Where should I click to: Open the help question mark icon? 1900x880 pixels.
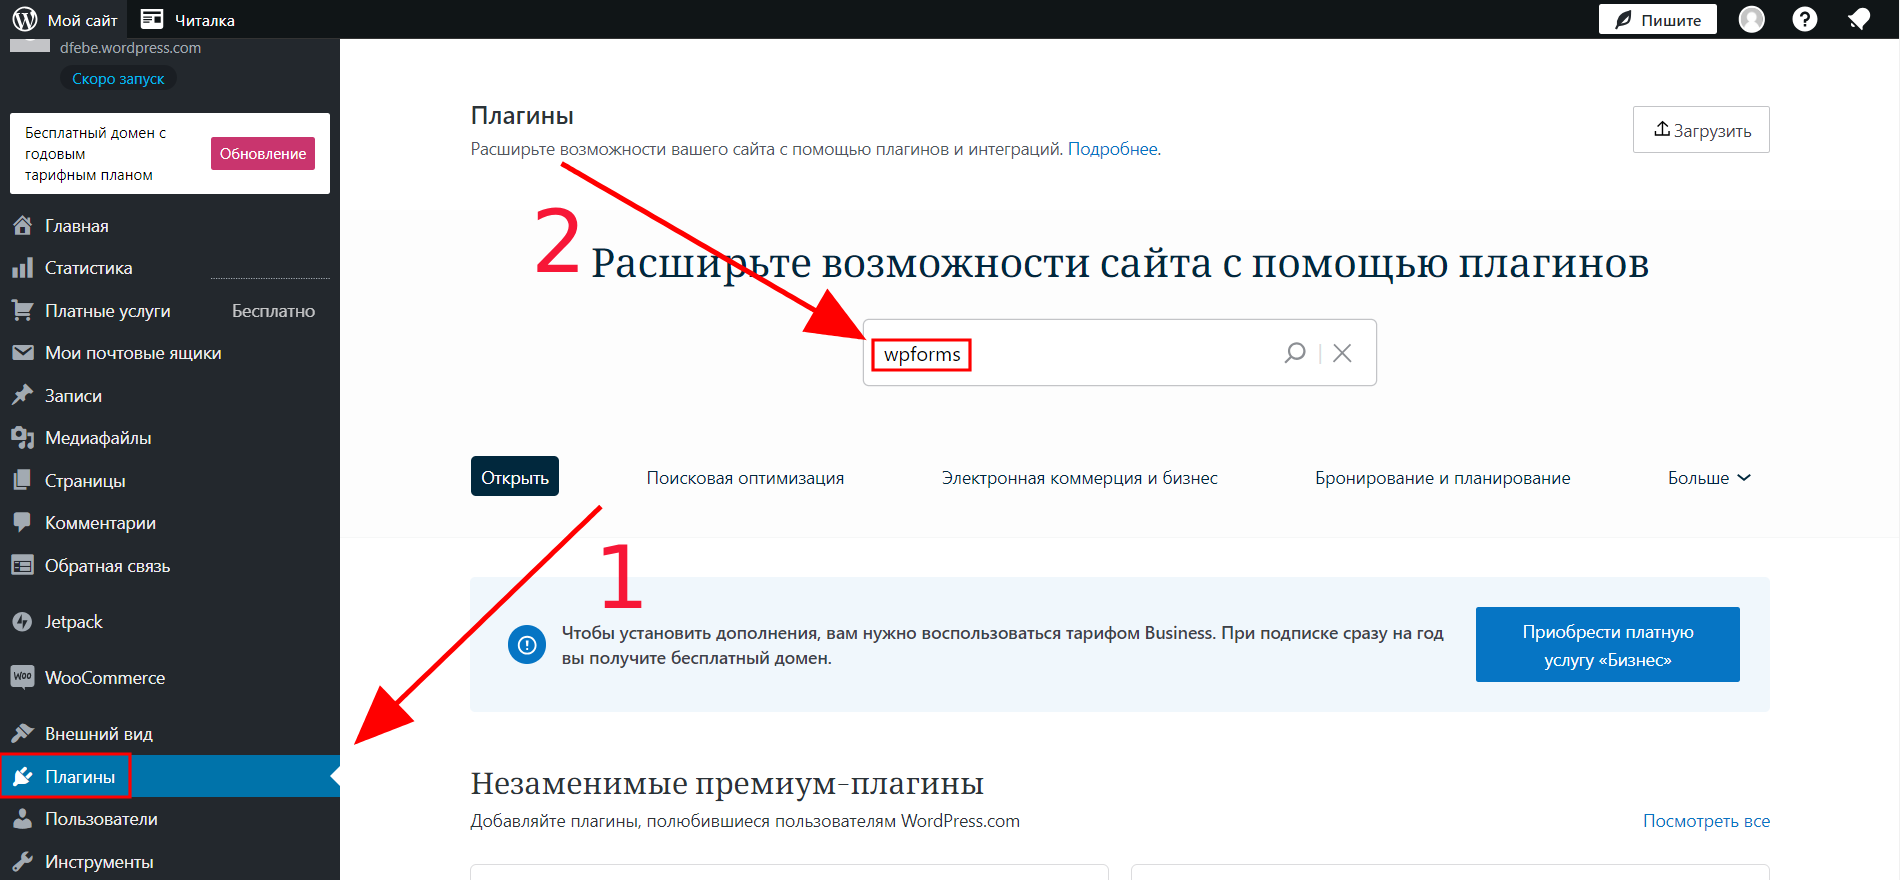(x=1805, y=19)
